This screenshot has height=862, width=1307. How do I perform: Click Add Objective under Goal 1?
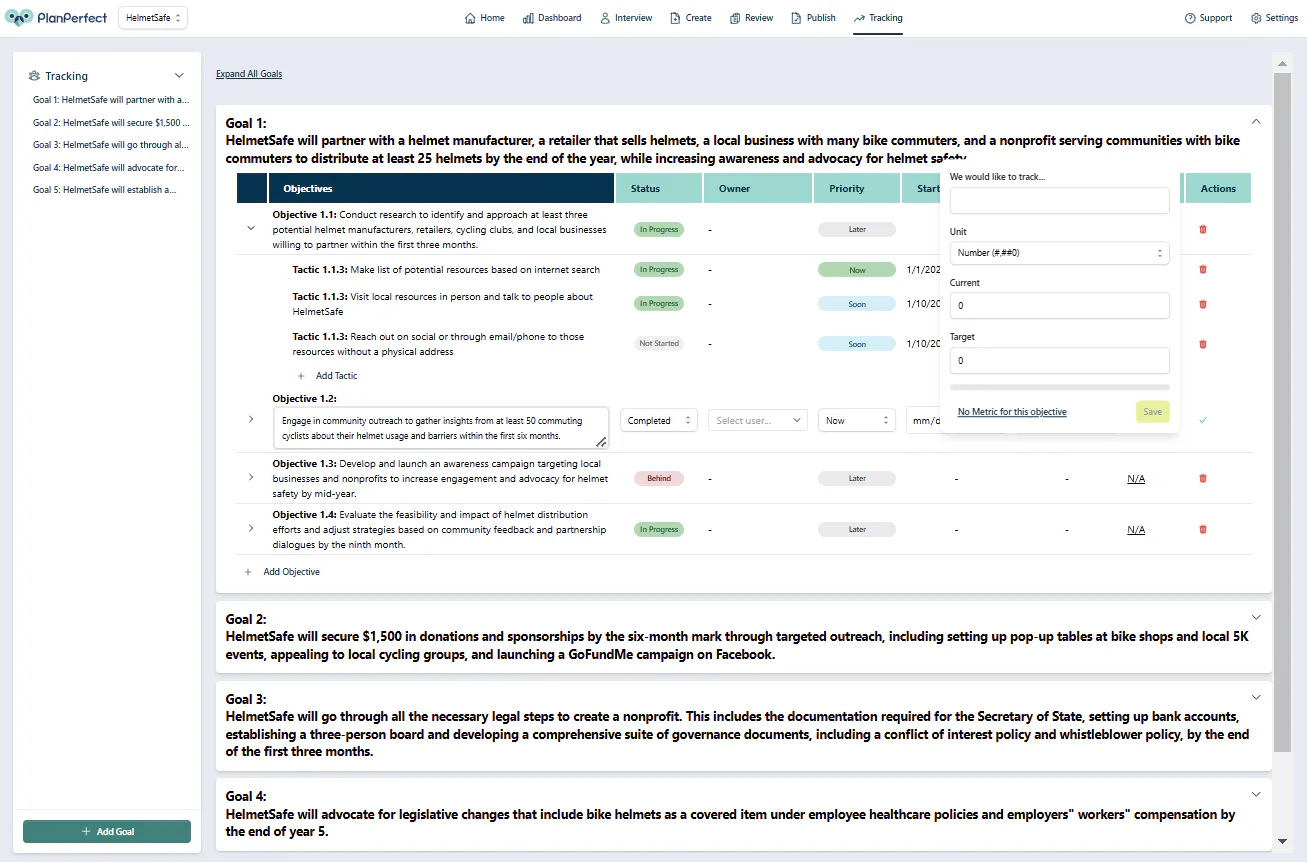(282, 572)
